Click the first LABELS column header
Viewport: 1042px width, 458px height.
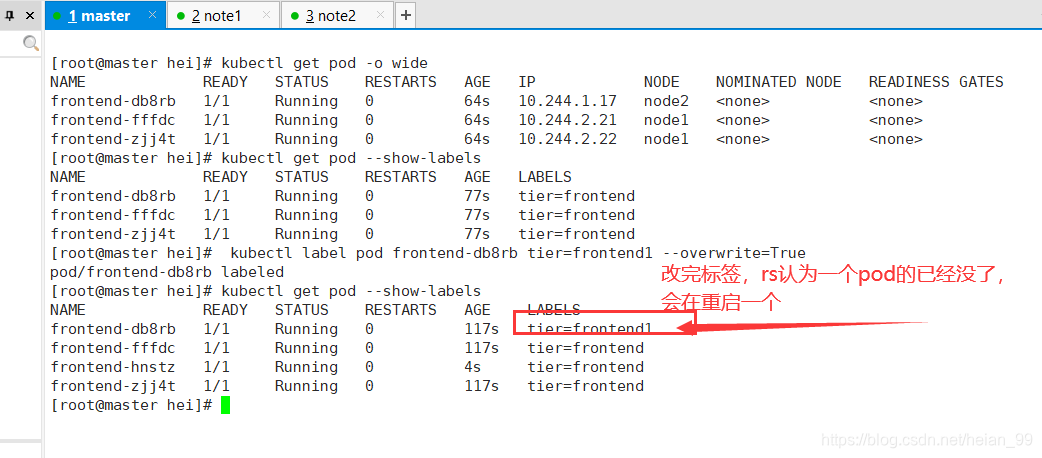point(545,177)
